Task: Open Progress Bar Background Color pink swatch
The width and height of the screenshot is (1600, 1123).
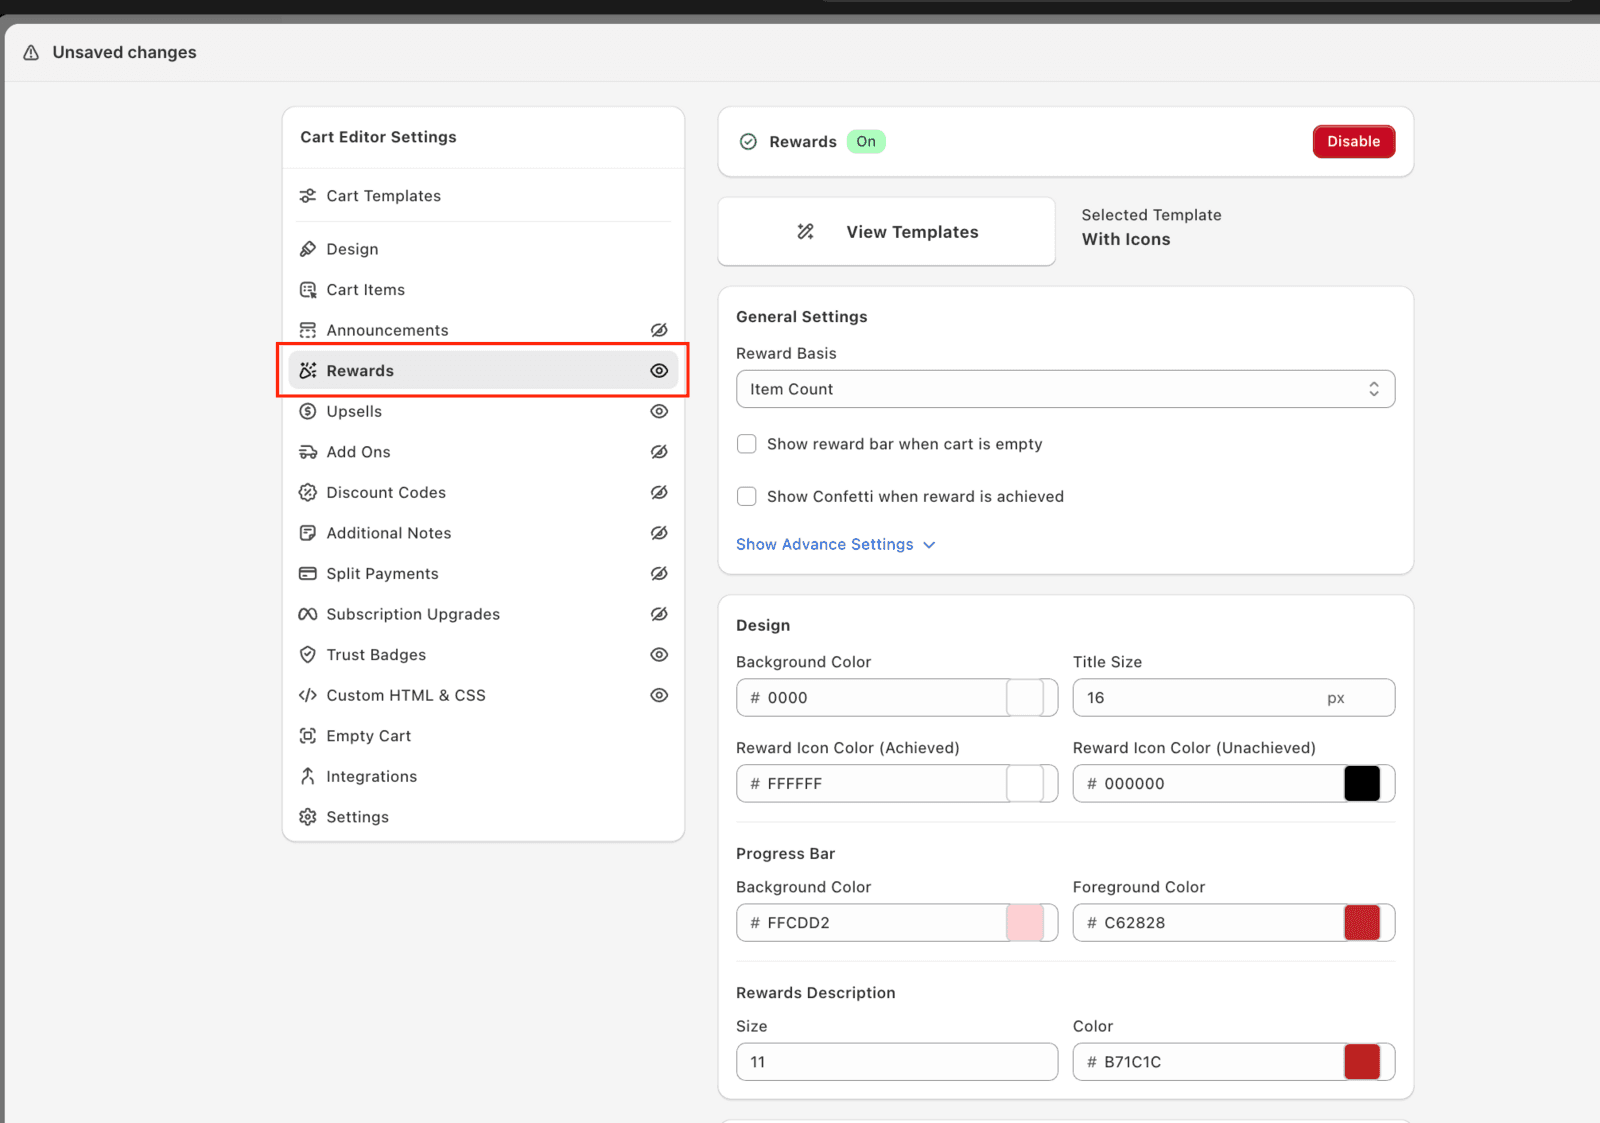Action: tap(1025, 923)
